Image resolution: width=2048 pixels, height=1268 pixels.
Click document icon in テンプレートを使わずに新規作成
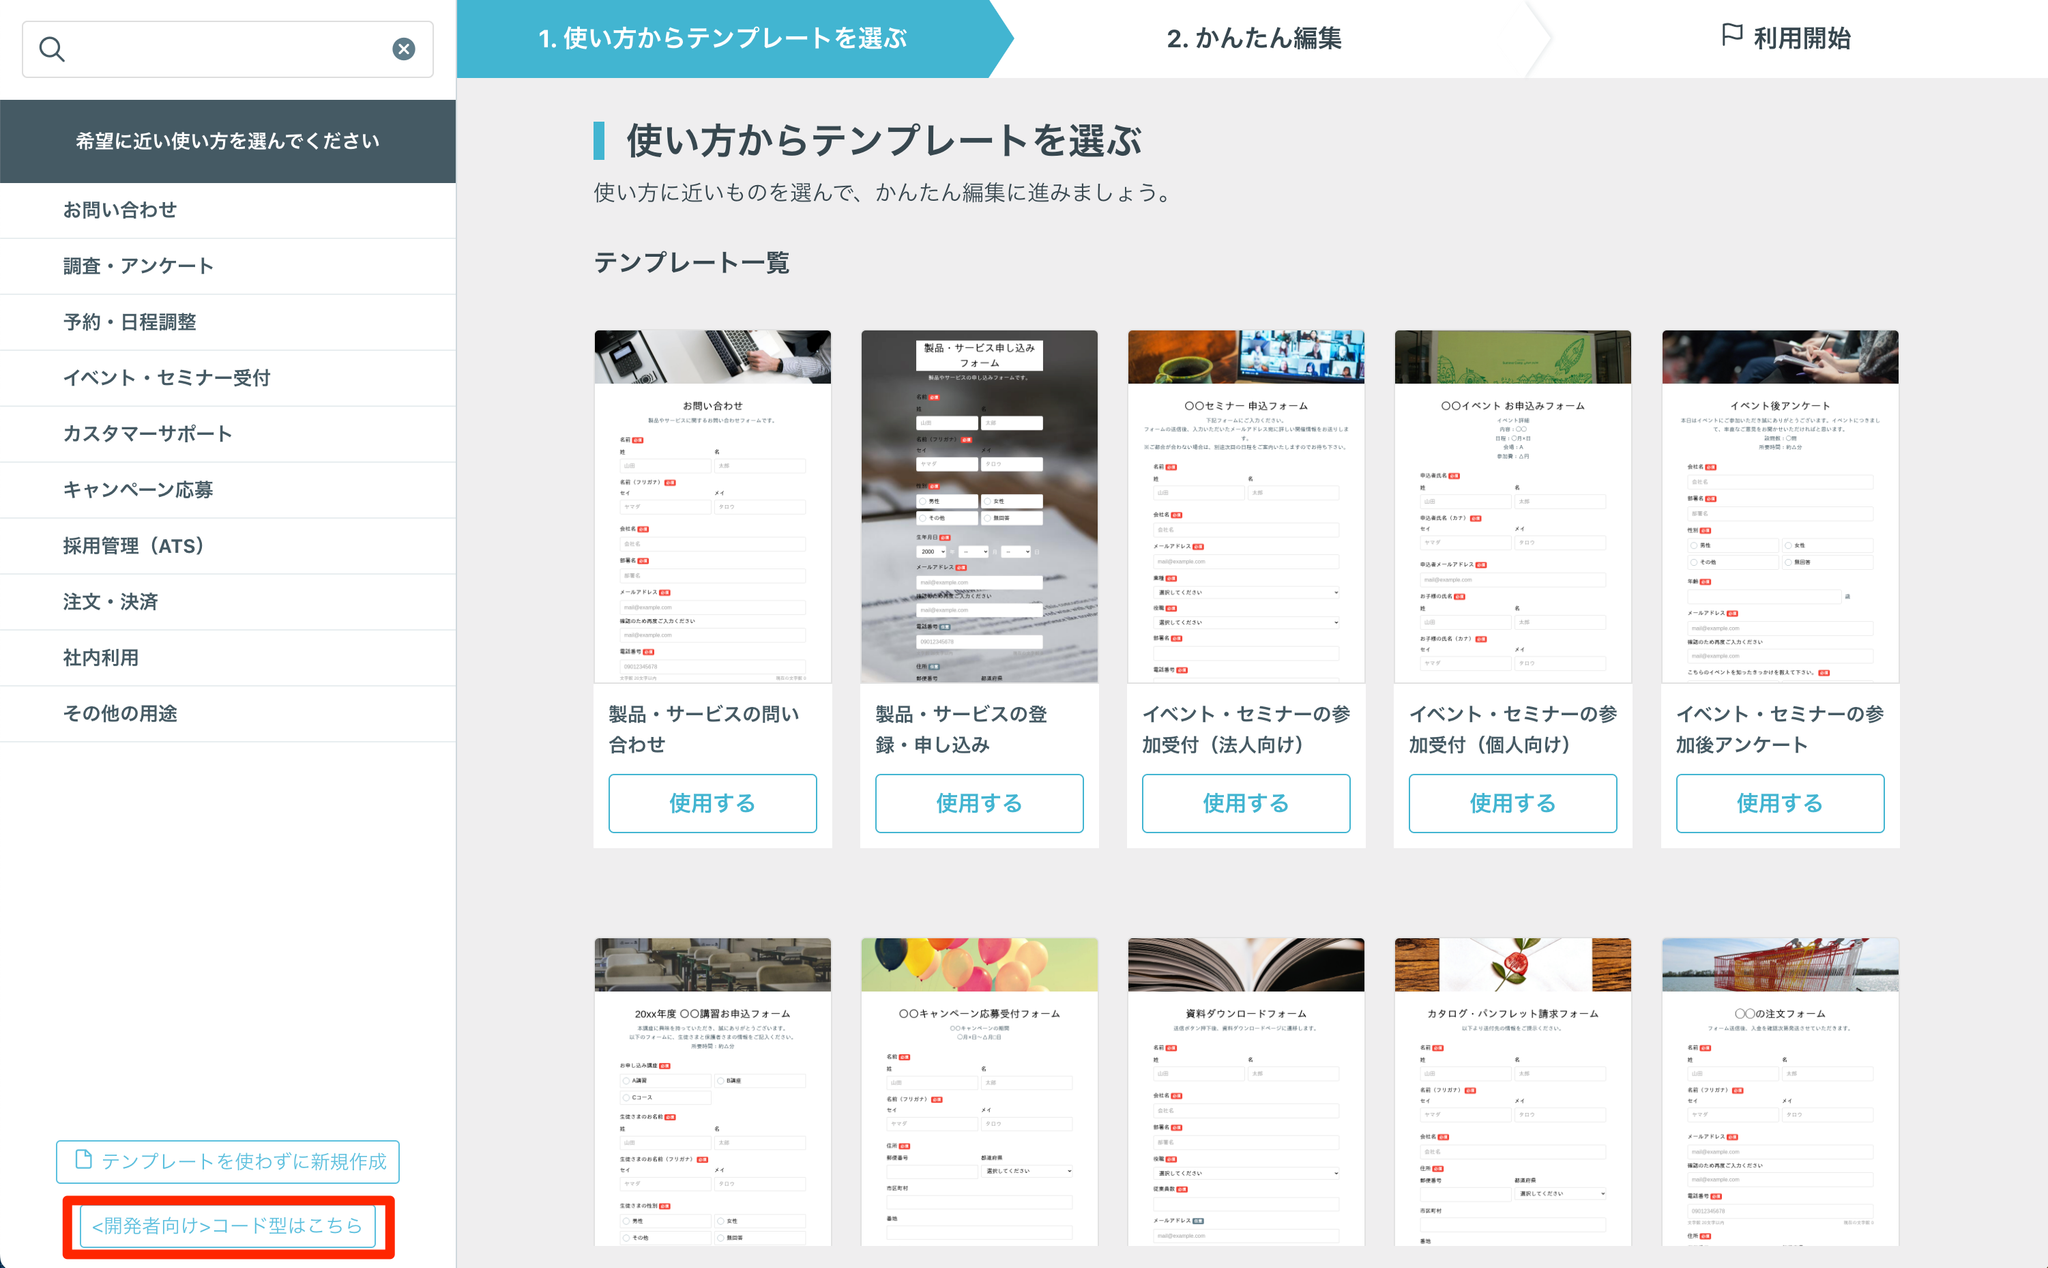[84, 1160]
